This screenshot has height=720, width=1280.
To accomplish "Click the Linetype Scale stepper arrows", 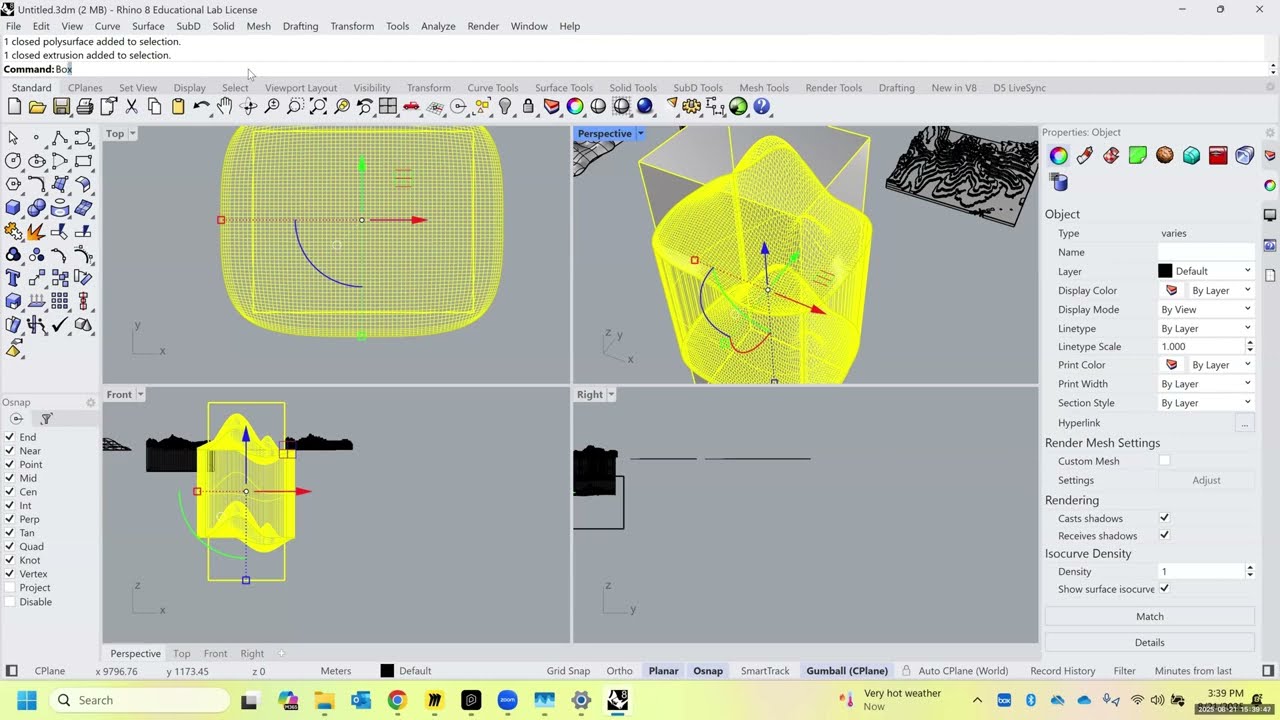I will [x=1249, y=346].
